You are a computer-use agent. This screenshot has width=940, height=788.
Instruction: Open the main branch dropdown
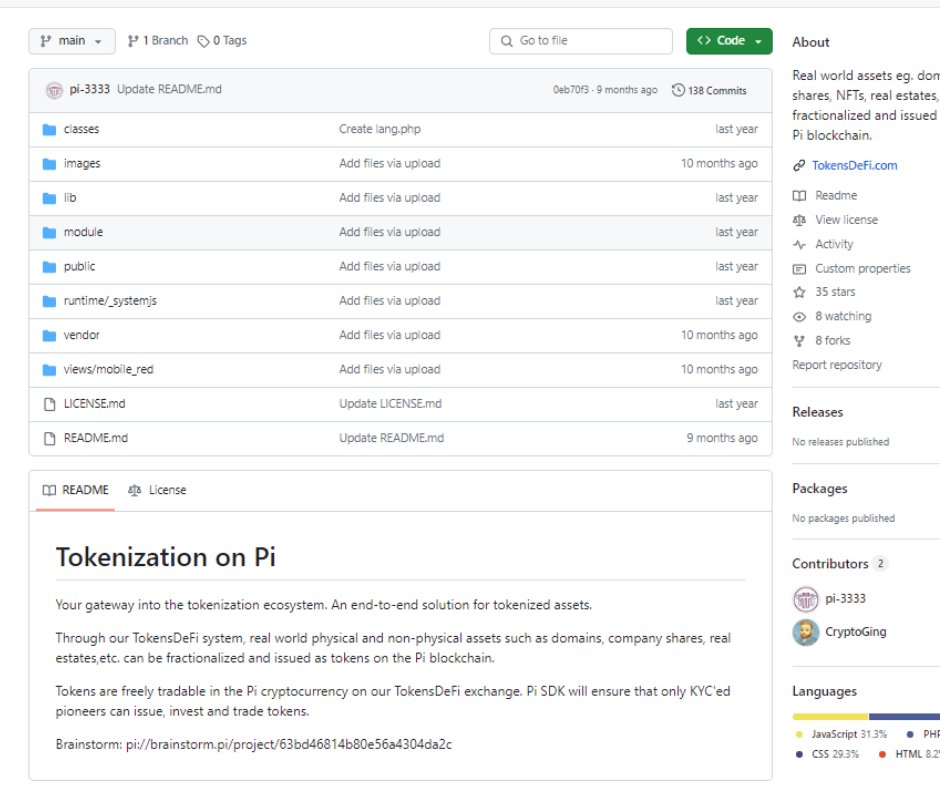point(72,41)
